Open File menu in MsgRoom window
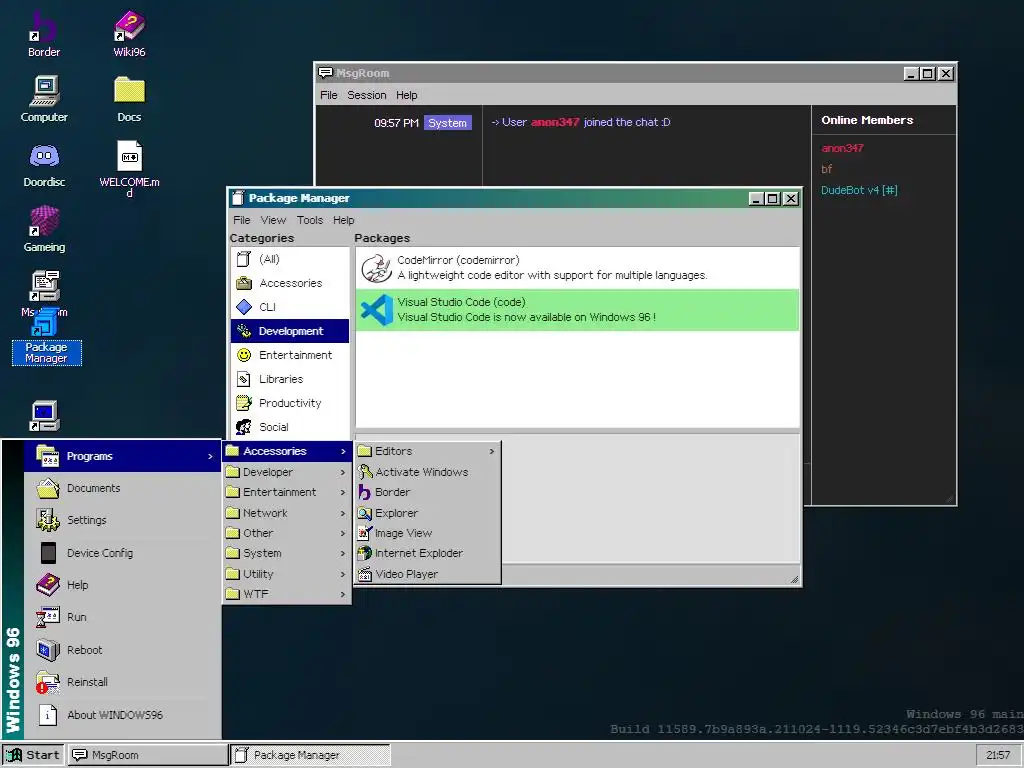Viewport: 1024px width, 768px height. pyautogui.click(x=328, y=95)
